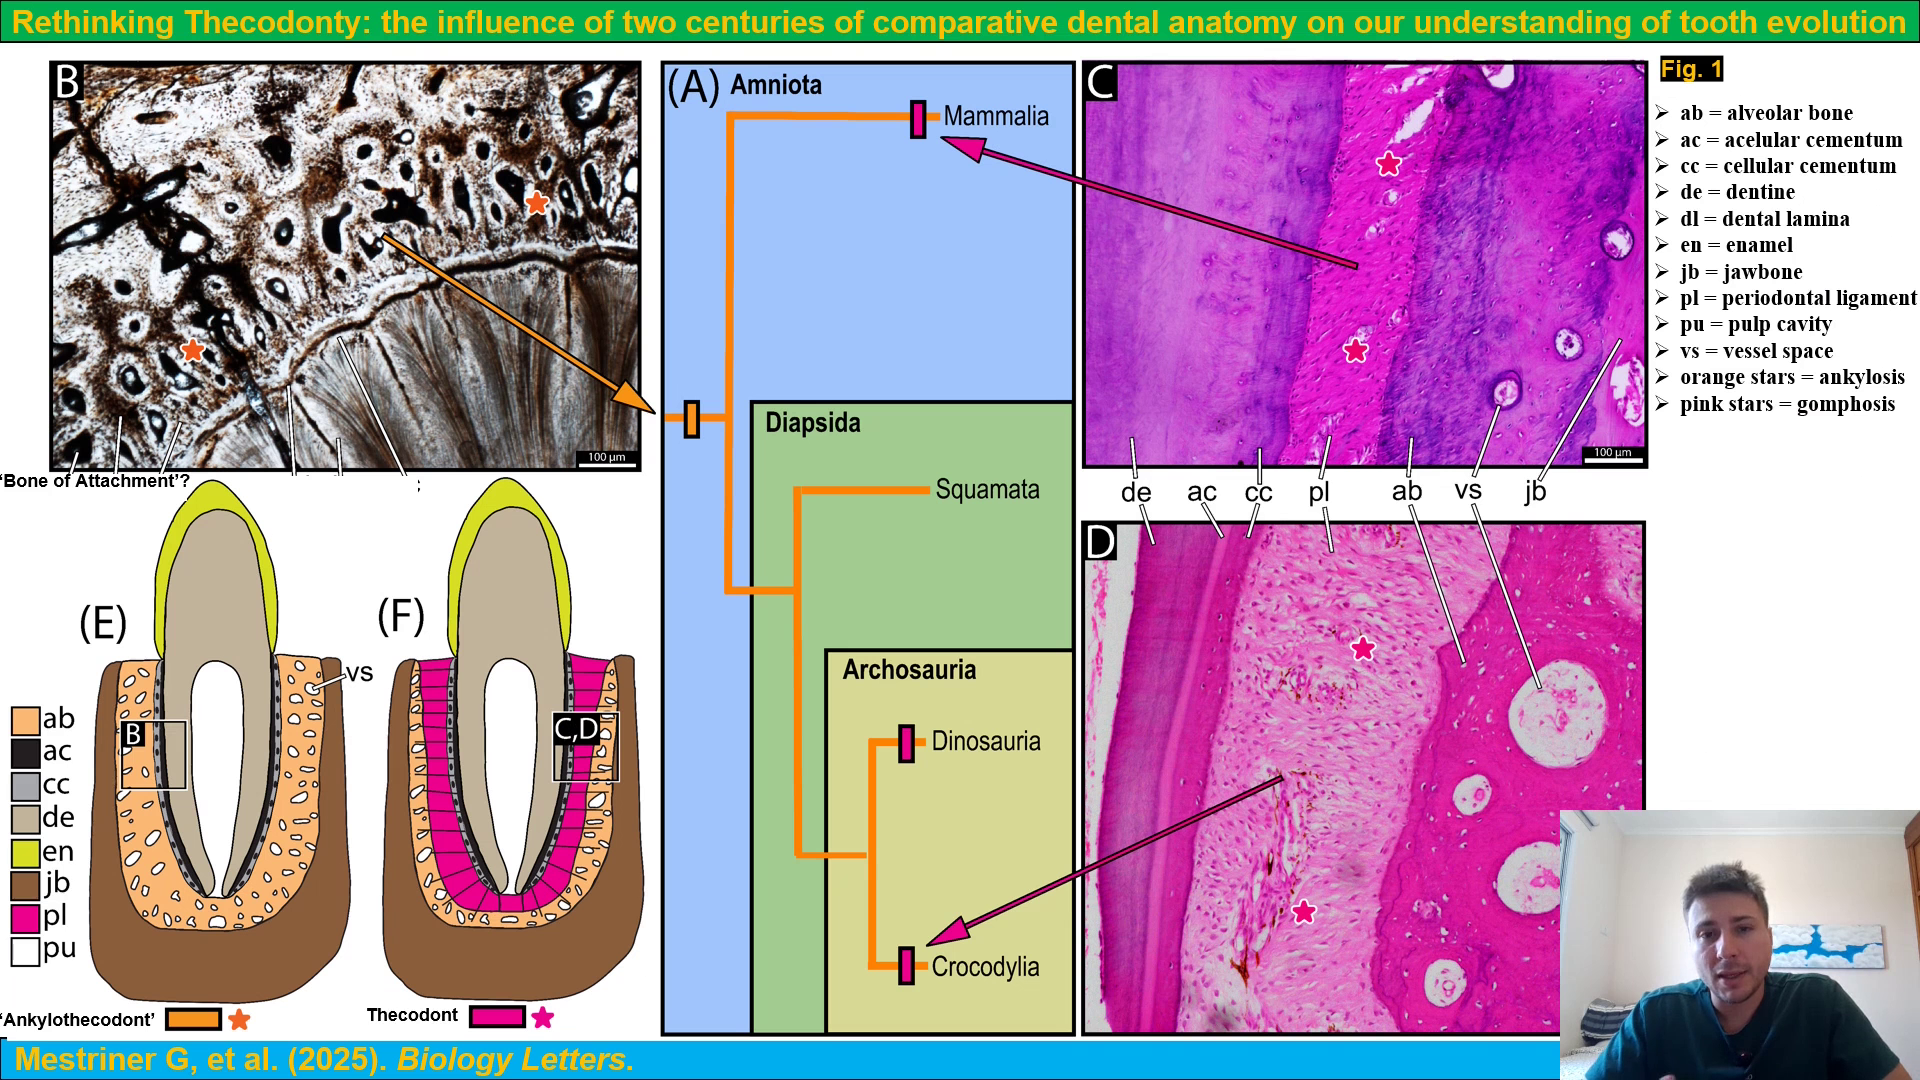
Task: Click the 'pink stars = gomphosis' entry
Action: pyautogui.click(x=1787, y=404)
